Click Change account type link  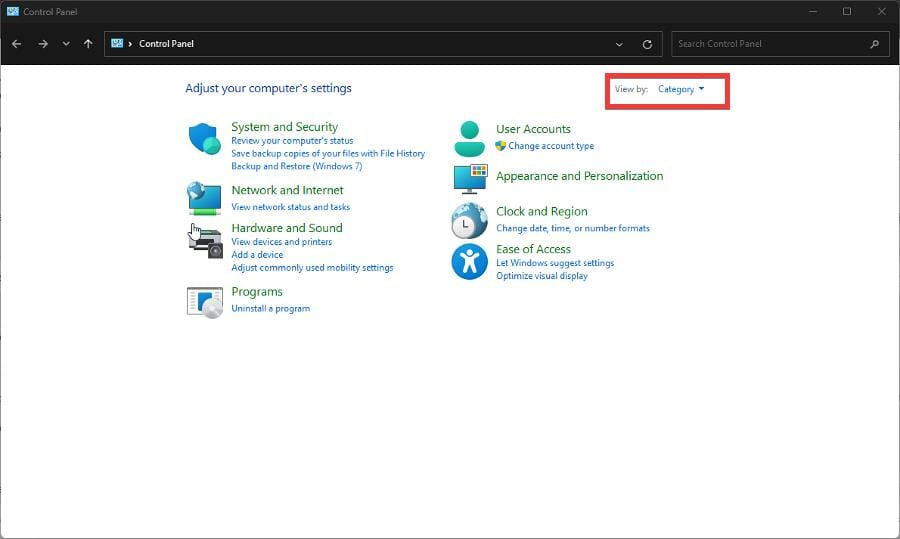click(551, 146)
